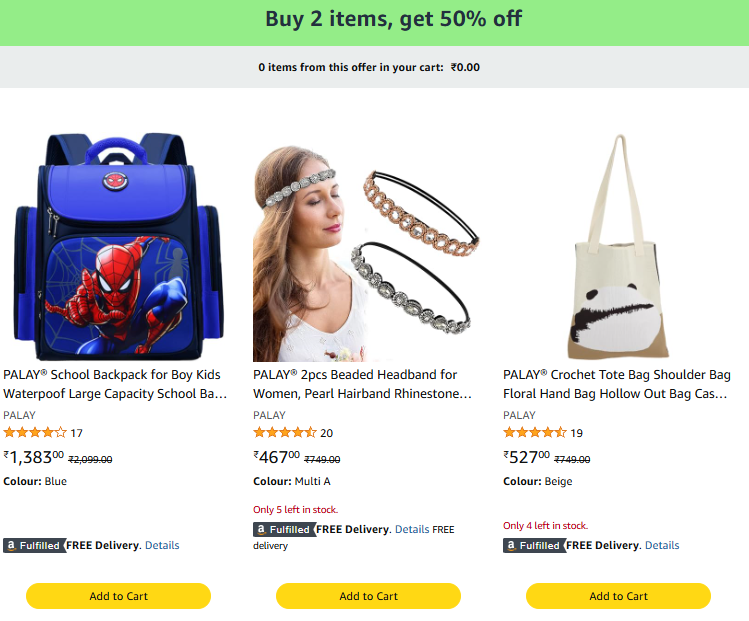749x621 pixels.
Task: Click Fulfilled badge under the backpack
Action: [34, 546]
